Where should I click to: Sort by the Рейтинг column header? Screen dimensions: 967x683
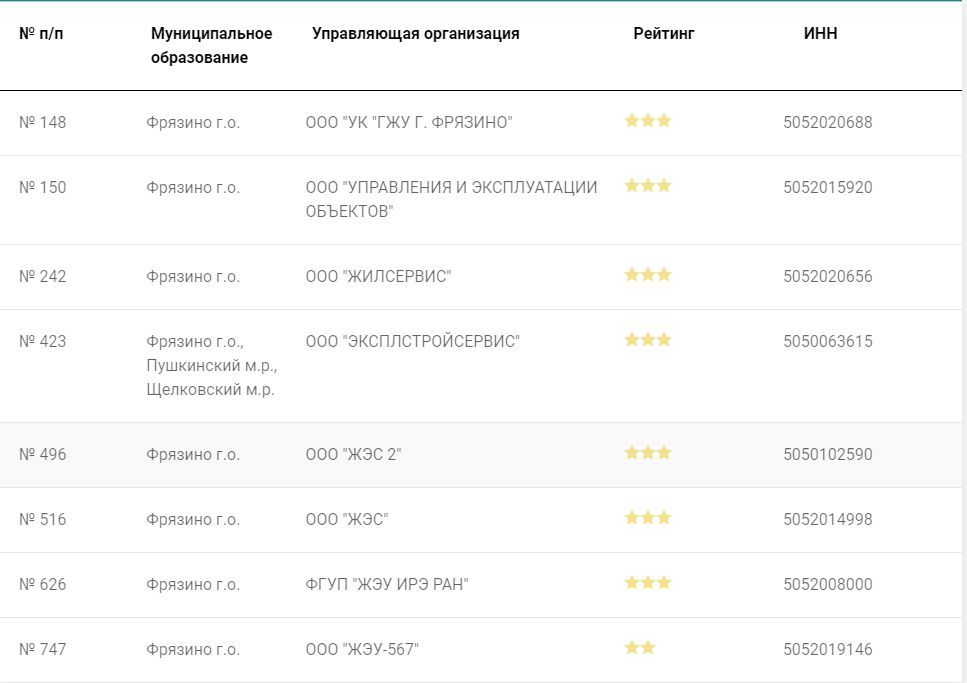click(x=663, y=33)
